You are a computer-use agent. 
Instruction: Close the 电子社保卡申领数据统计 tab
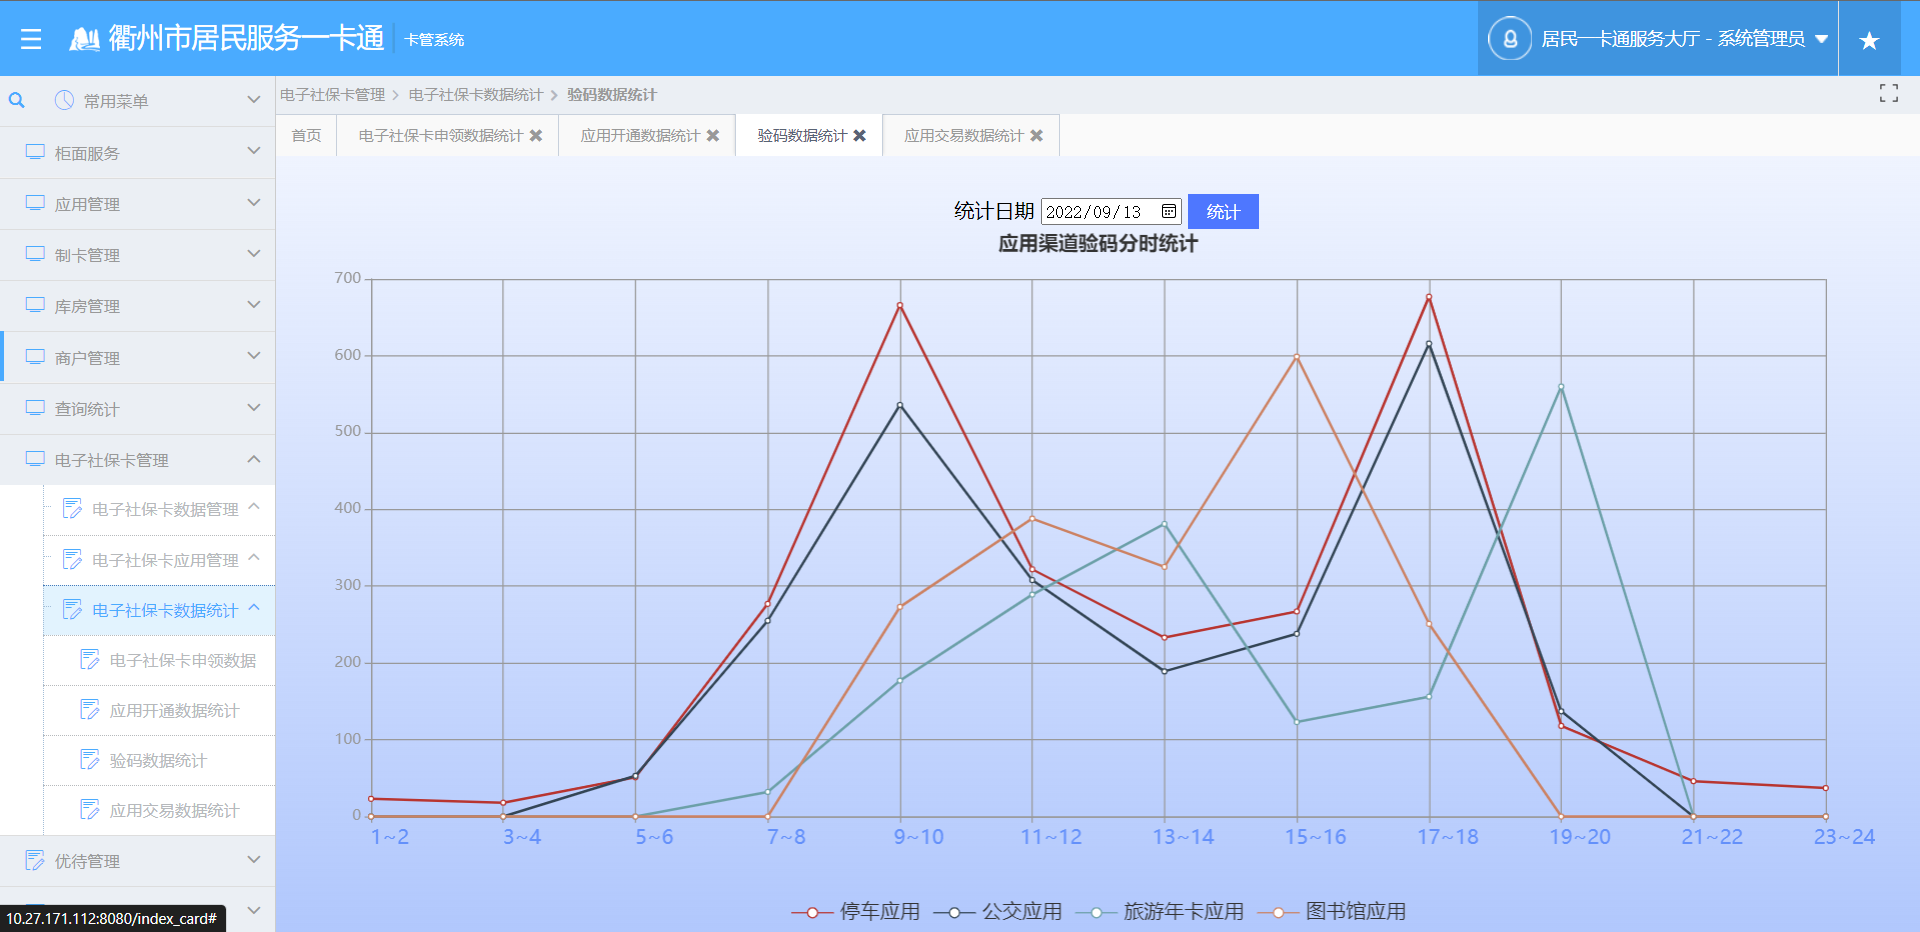click(536, 135)
